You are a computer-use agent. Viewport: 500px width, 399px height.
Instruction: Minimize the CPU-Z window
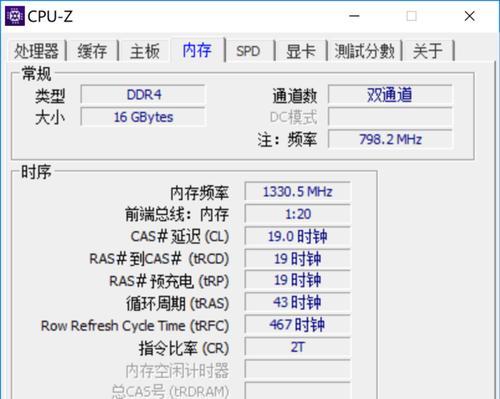pyautogui.click(x=354, y=16)
